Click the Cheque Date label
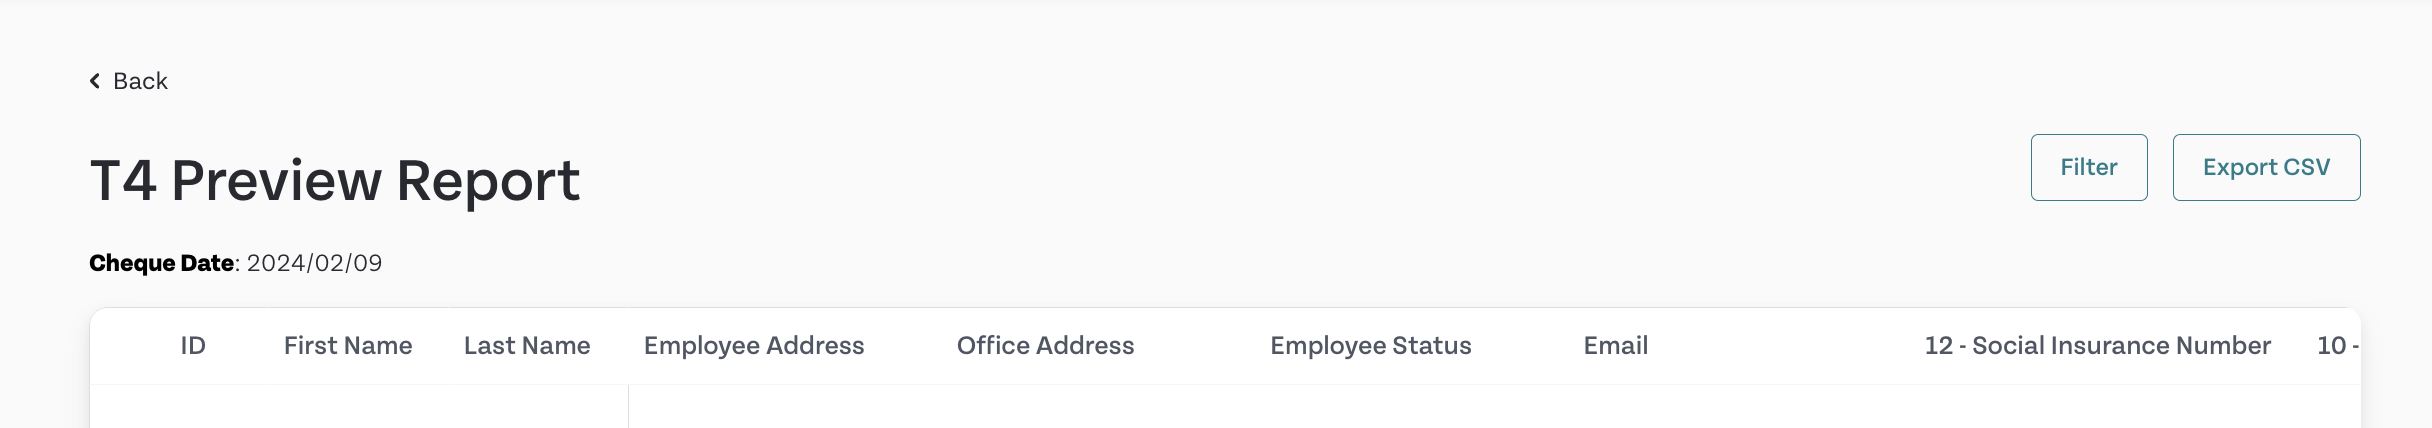The height and width of the screenshot is (428, 2432). (x=161, y=263)
